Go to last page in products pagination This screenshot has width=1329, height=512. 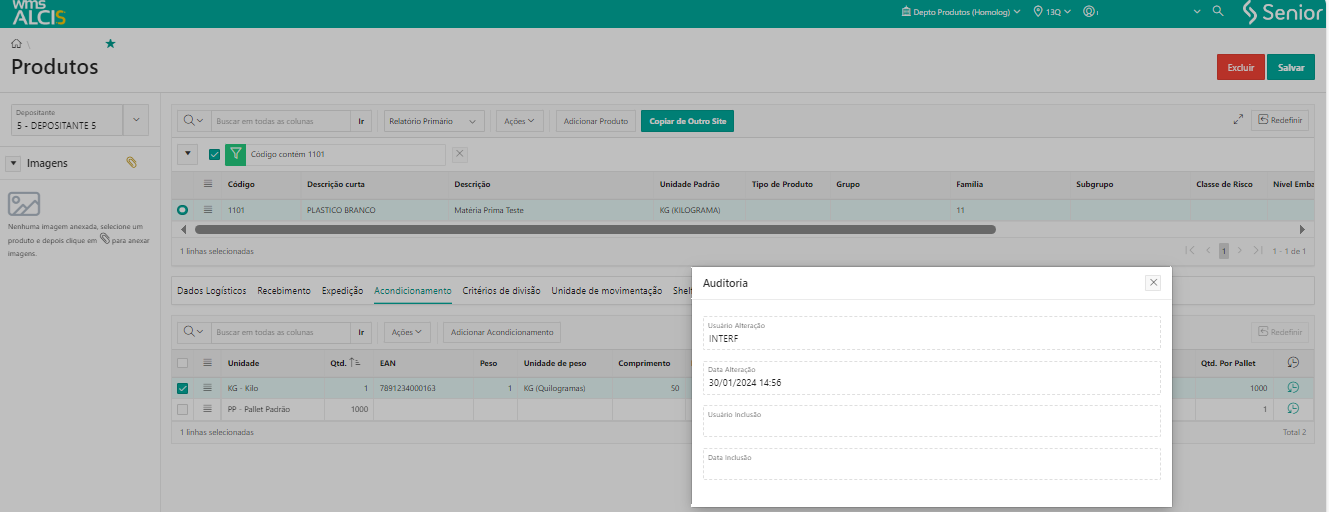pyautogui.click(x=1258, y=251)
